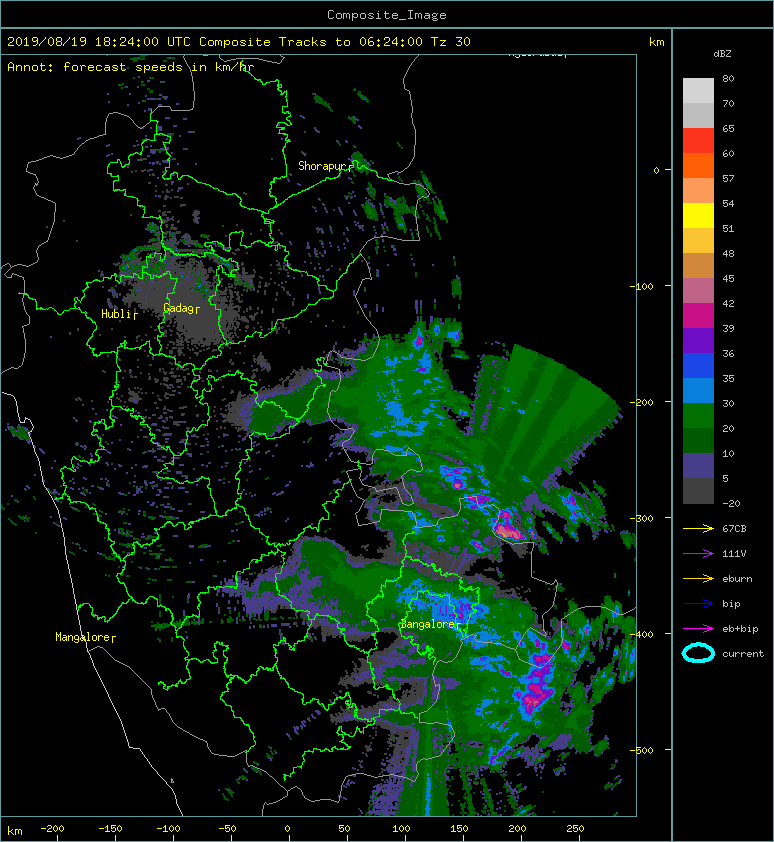Click the '-300' vertical axis tick label
This screenshot has width=774, height=842.
click(642, 518)
